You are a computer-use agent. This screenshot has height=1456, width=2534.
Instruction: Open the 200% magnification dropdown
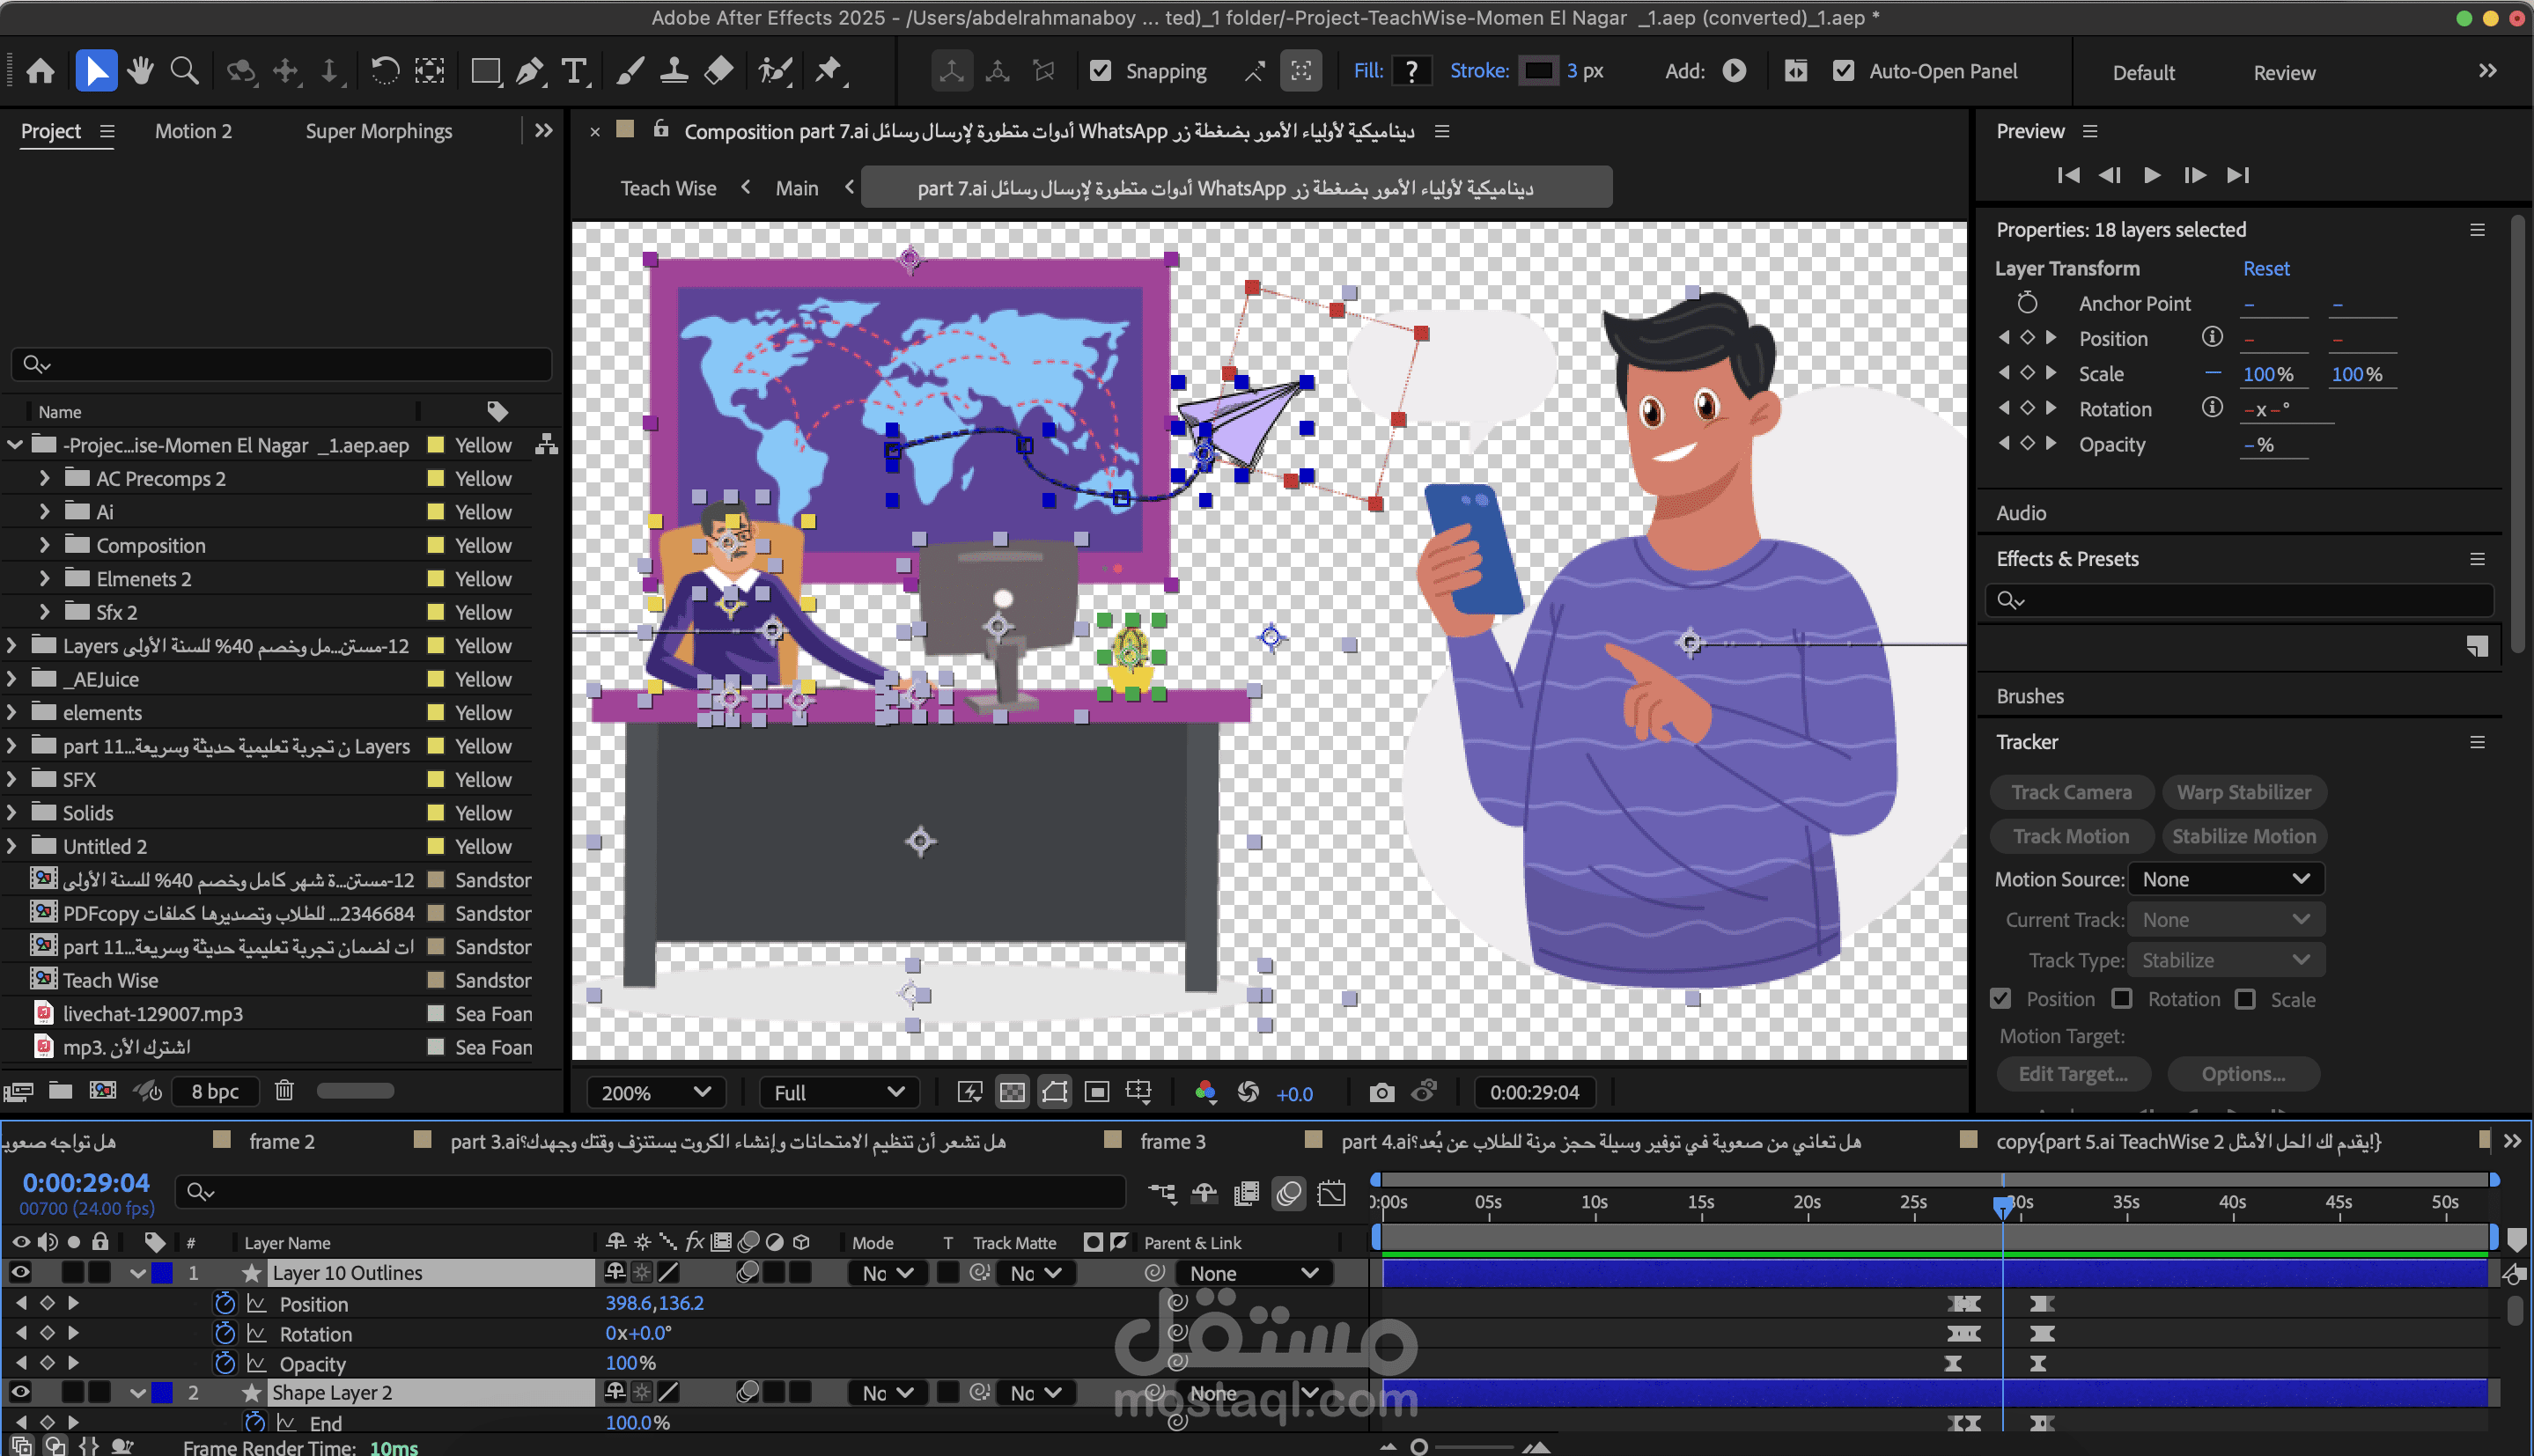(x=655, y=1092)
